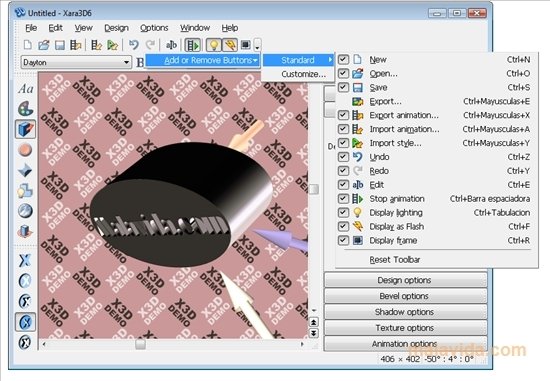Toggle the Display lighting bulb toolbar icon

213,45
